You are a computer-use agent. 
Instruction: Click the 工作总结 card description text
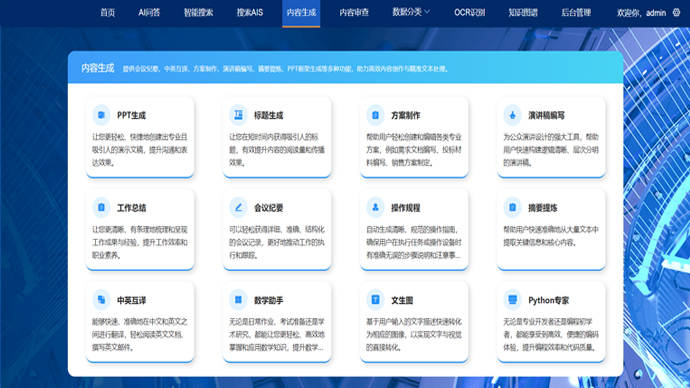pos(139,242)
